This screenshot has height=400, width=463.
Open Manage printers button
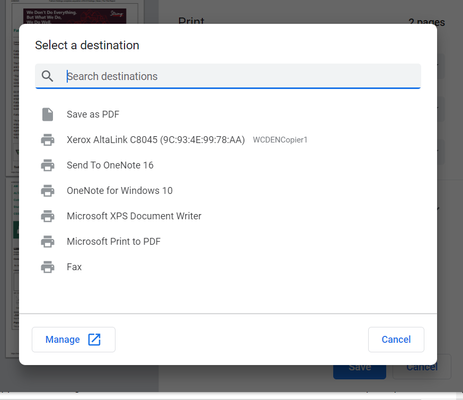coord(73,339)
